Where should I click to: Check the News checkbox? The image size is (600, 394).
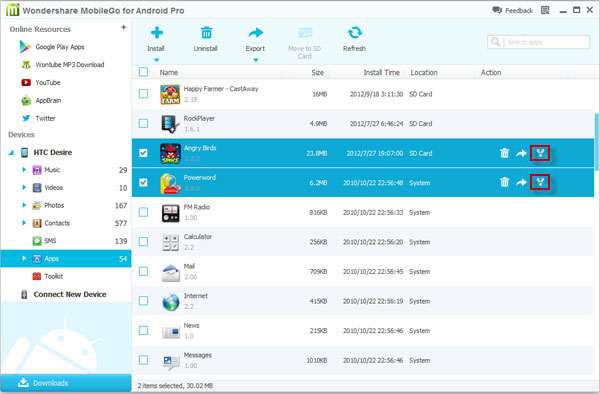coord(143,330)
